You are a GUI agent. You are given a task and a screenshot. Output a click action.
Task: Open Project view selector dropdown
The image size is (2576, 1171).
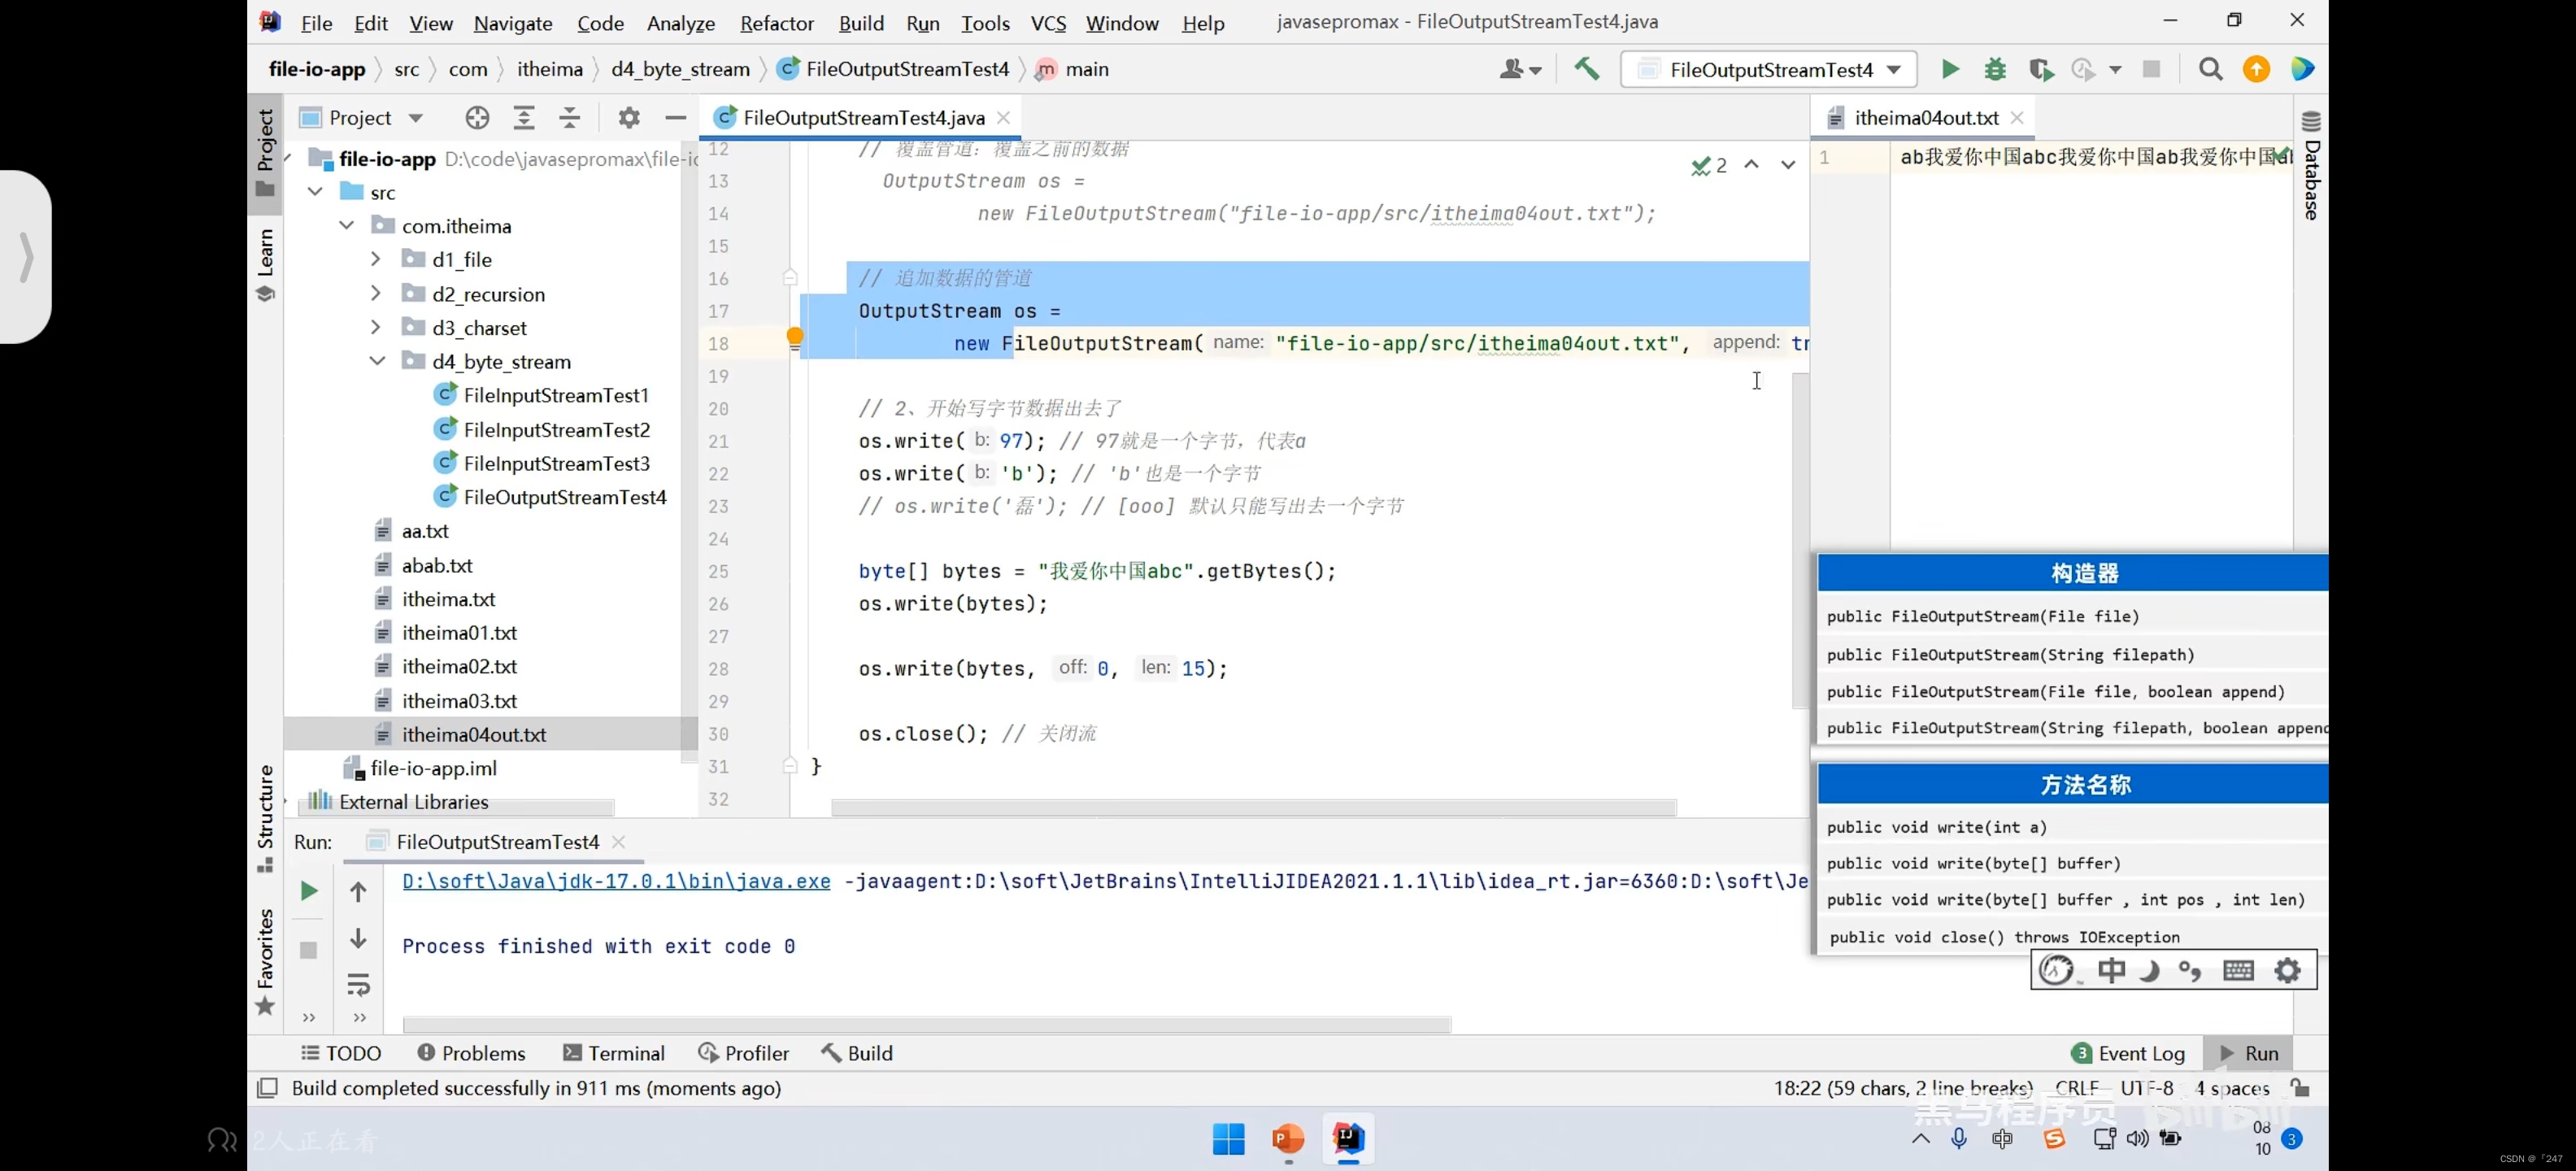click(x=361, y=118)
